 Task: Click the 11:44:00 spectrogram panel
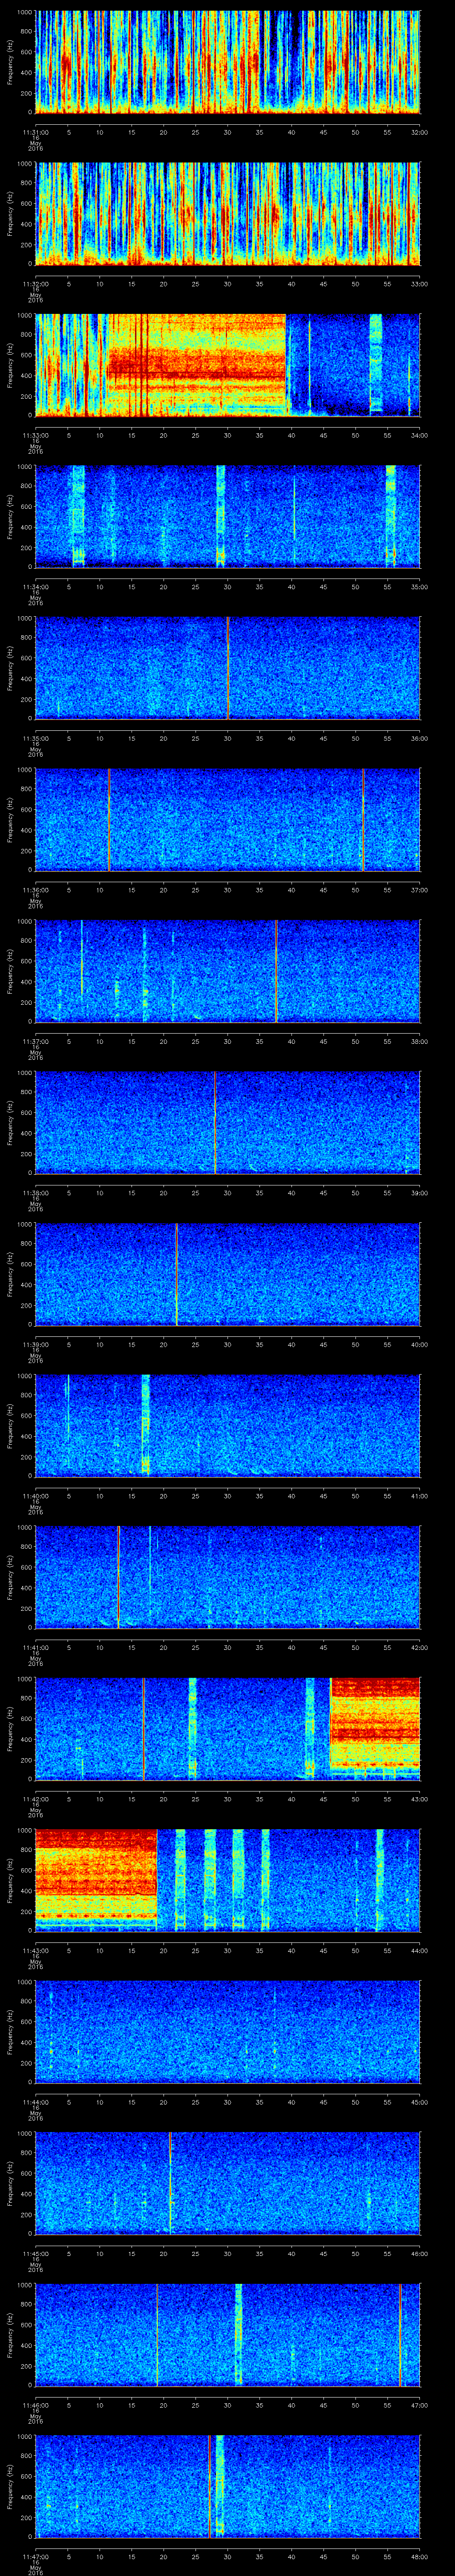tap(227, 2032)
